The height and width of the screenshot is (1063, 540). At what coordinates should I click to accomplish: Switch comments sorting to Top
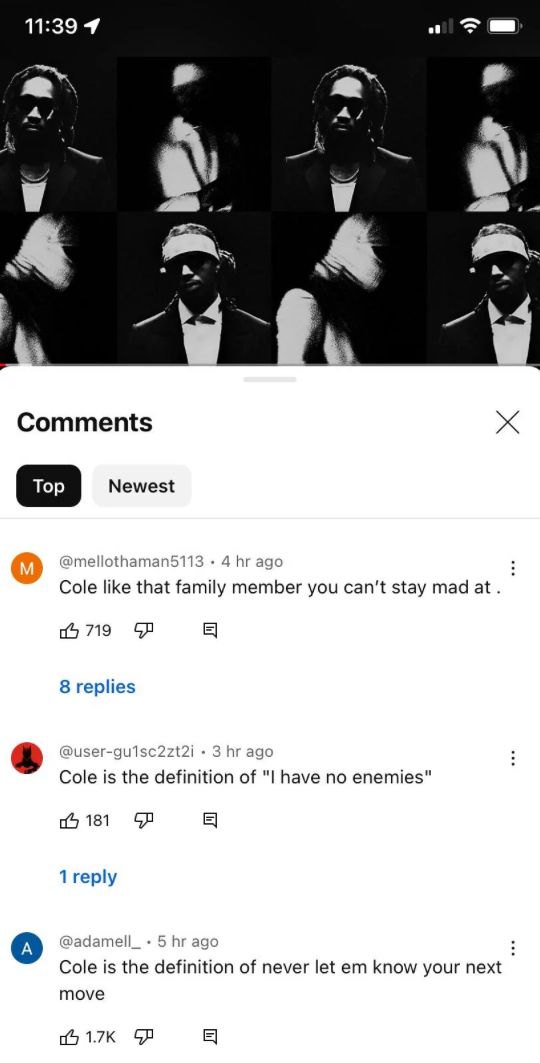point(49,485)
